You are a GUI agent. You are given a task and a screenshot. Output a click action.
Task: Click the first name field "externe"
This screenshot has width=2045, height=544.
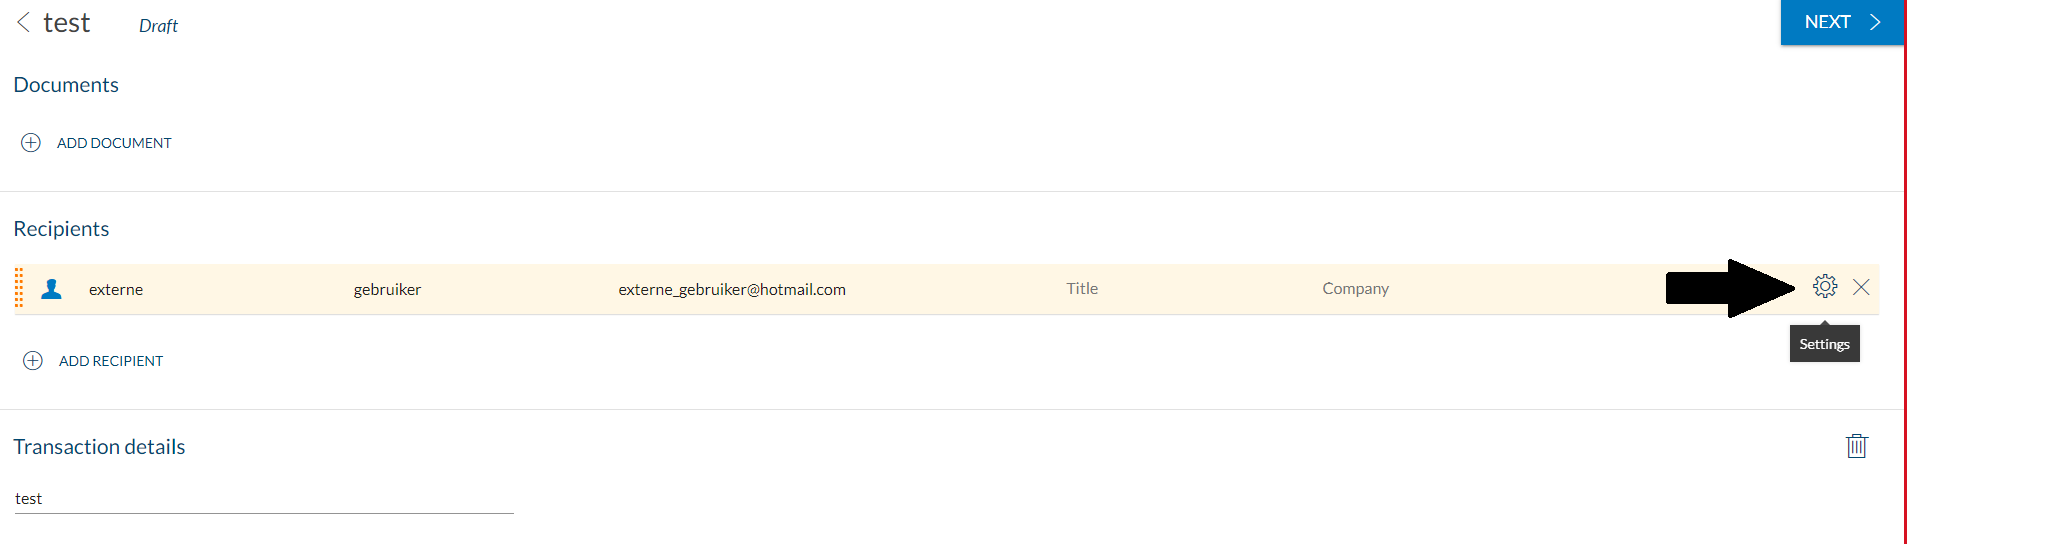click(x=116, y=290)
